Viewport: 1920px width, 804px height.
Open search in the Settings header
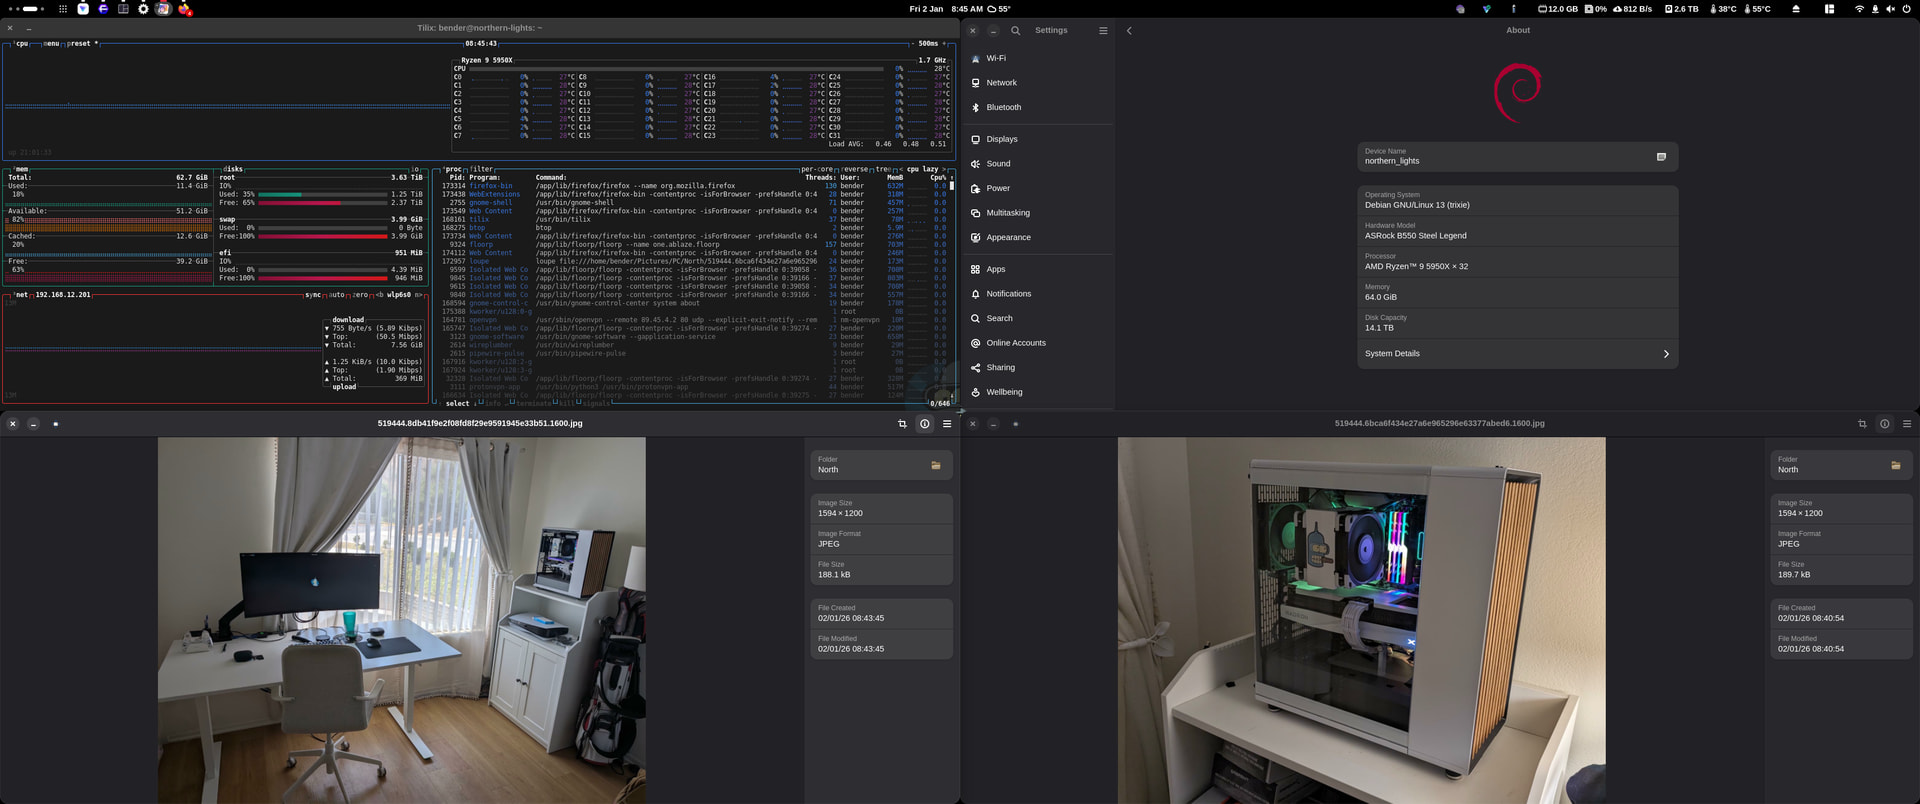click(1015, 31)
